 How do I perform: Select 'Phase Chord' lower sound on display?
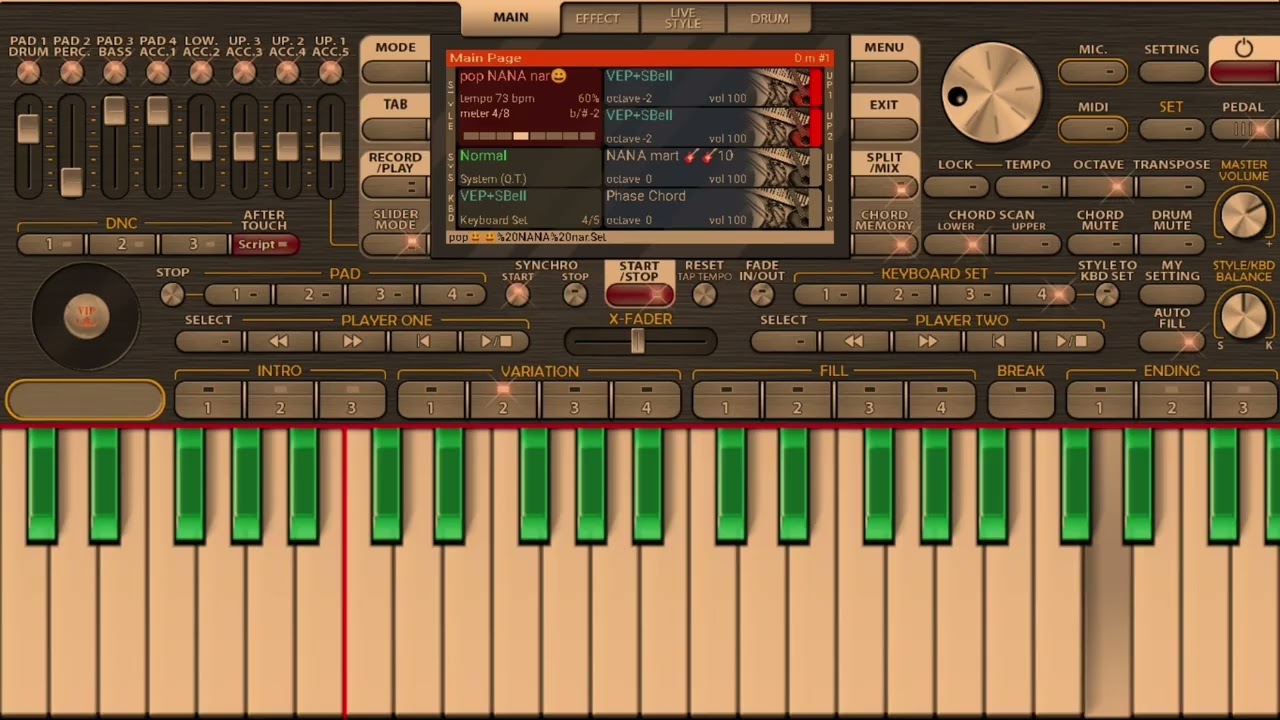click(x=712, y=207)
